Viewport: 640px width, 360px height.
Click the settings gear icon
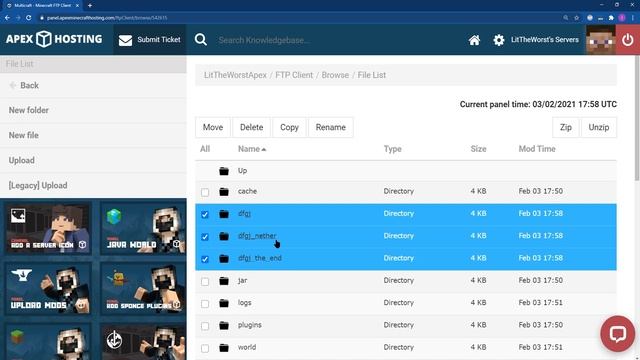click(498, 40)
